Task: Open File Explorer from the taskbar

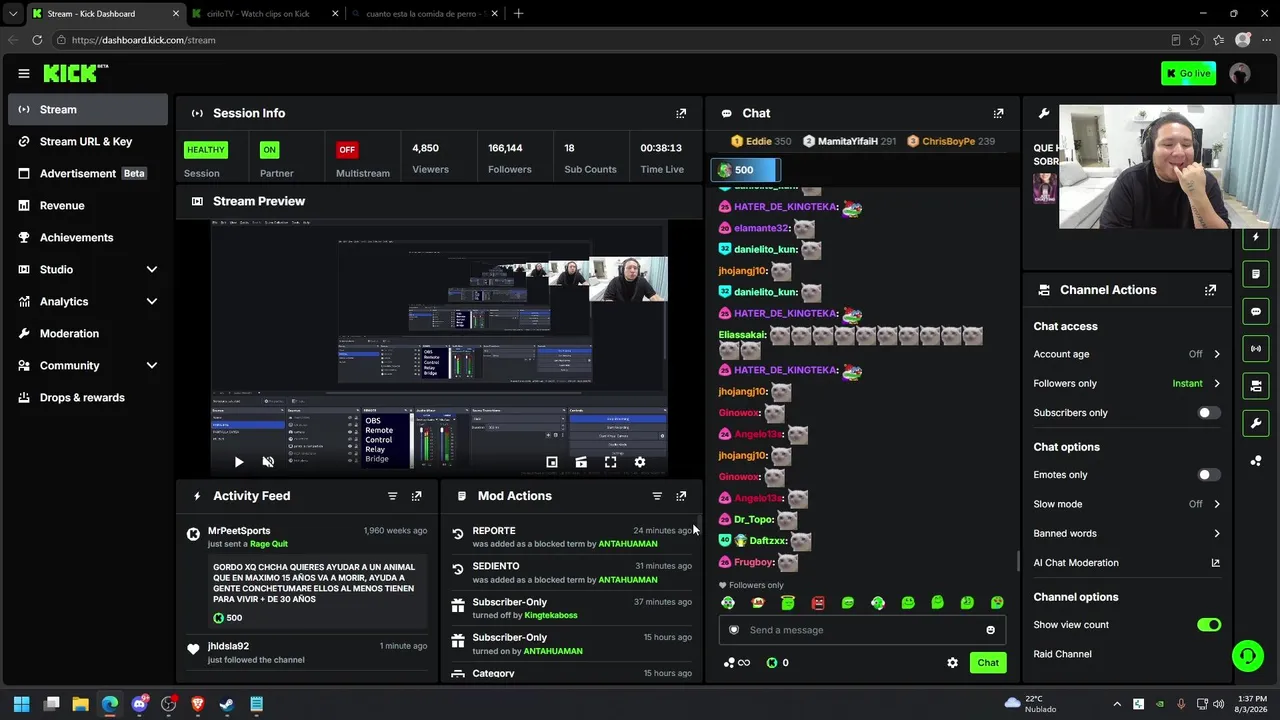Action: tap(81, 704)
